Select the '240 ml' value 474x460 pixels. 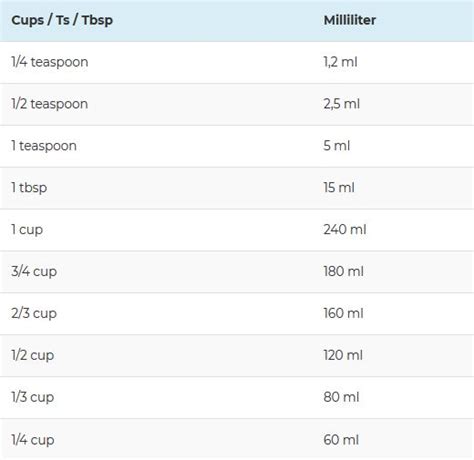(345, 229)
